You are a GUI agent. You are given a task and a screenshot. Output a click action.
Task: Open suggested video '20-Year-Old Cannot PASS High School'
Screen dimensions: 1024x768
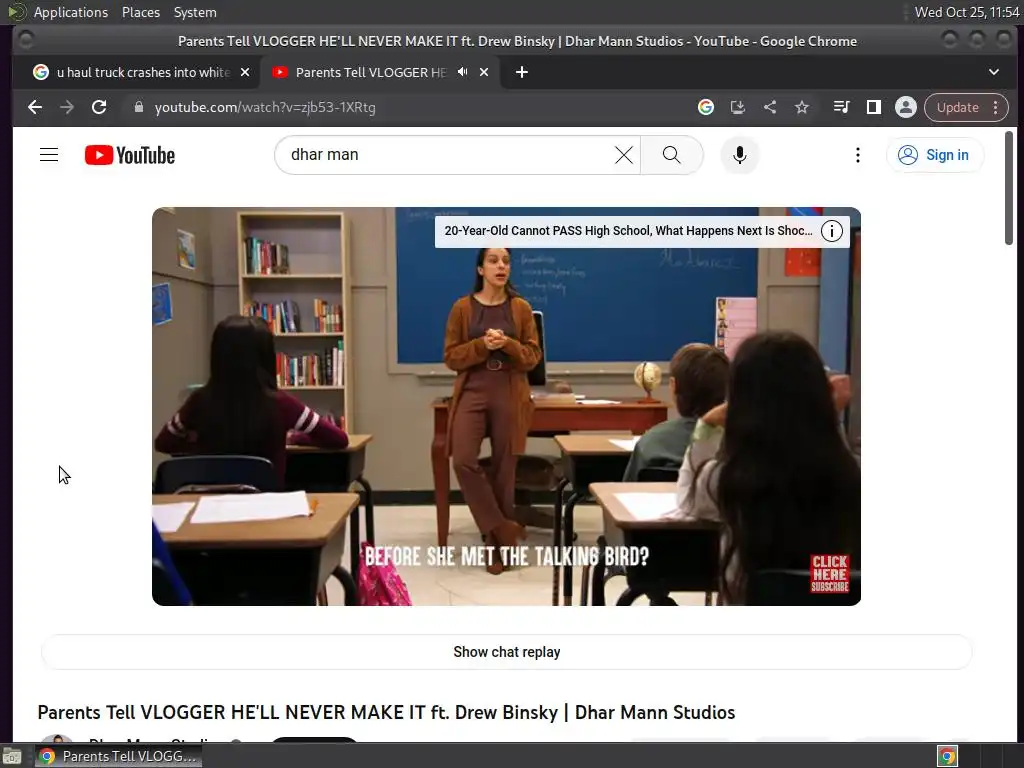tap(628, 231)
